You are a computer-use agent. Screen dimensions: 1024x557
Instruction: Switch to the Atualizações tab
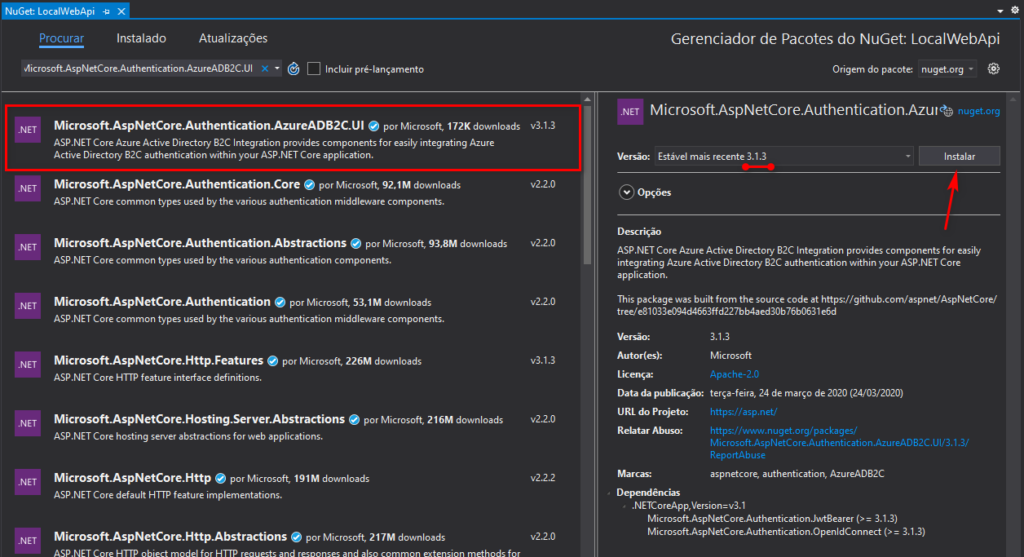tap(234, 38)
